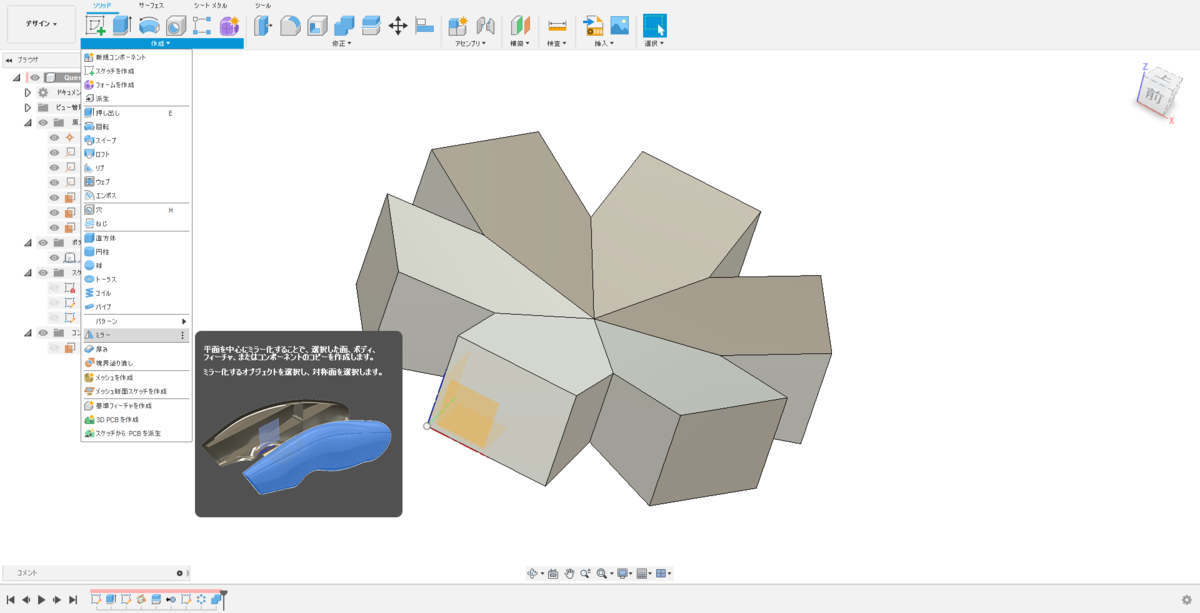
Task: Choose ミラー from Create menu
Action: click(136, 335)
